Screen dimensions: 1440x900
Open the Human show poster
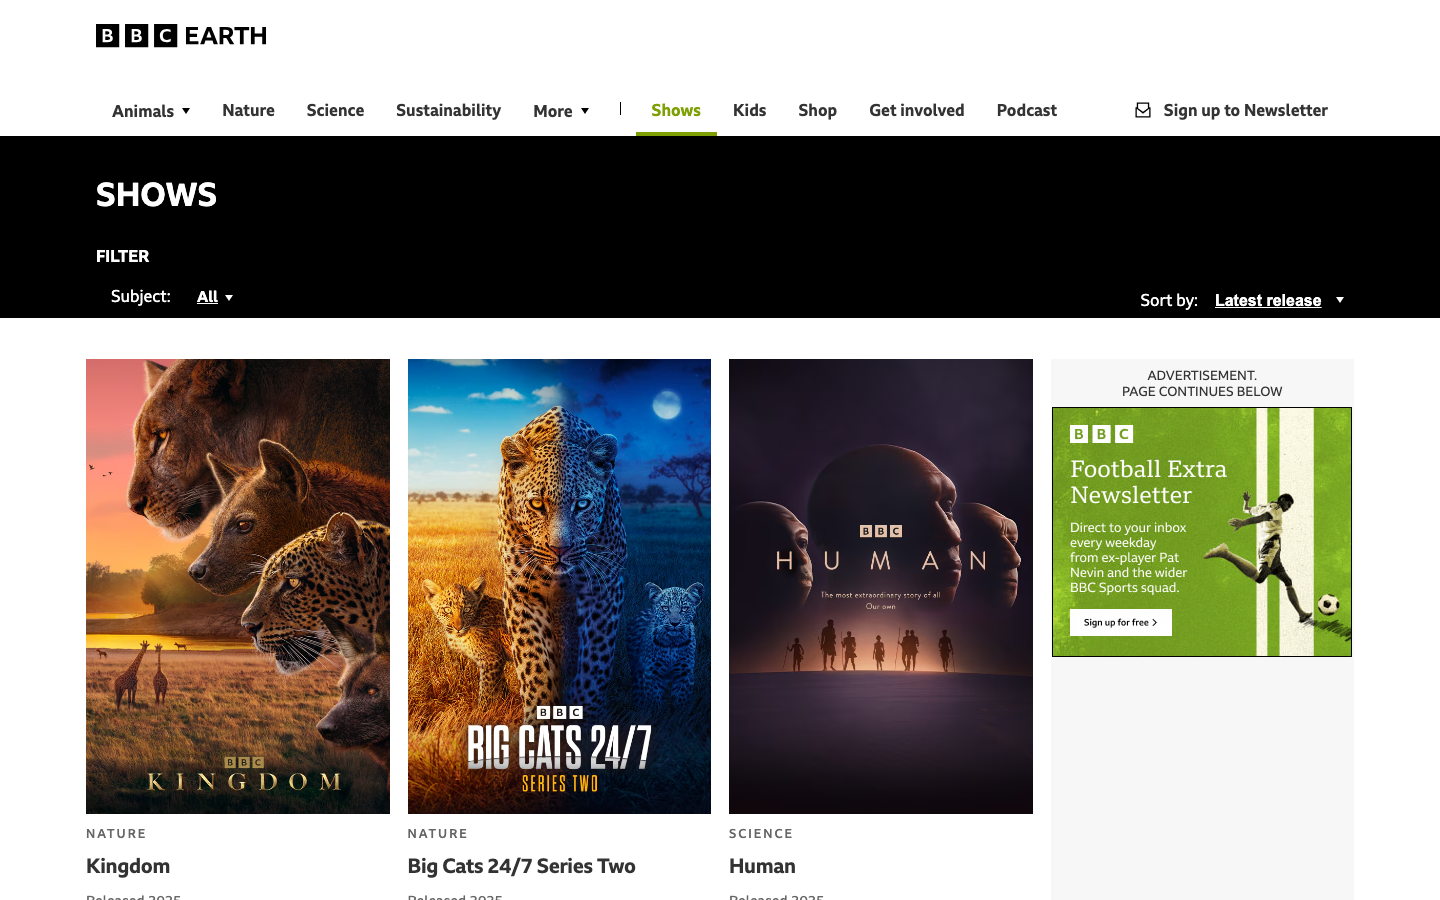pyautogui.click(x=881, y=586)
